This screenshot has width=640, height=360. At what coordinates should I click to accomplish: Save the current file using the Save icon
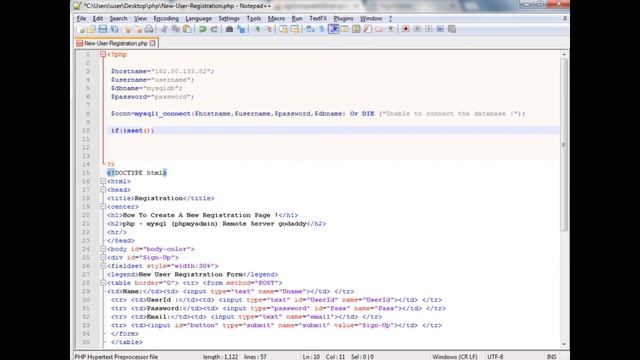pos(102,29)
